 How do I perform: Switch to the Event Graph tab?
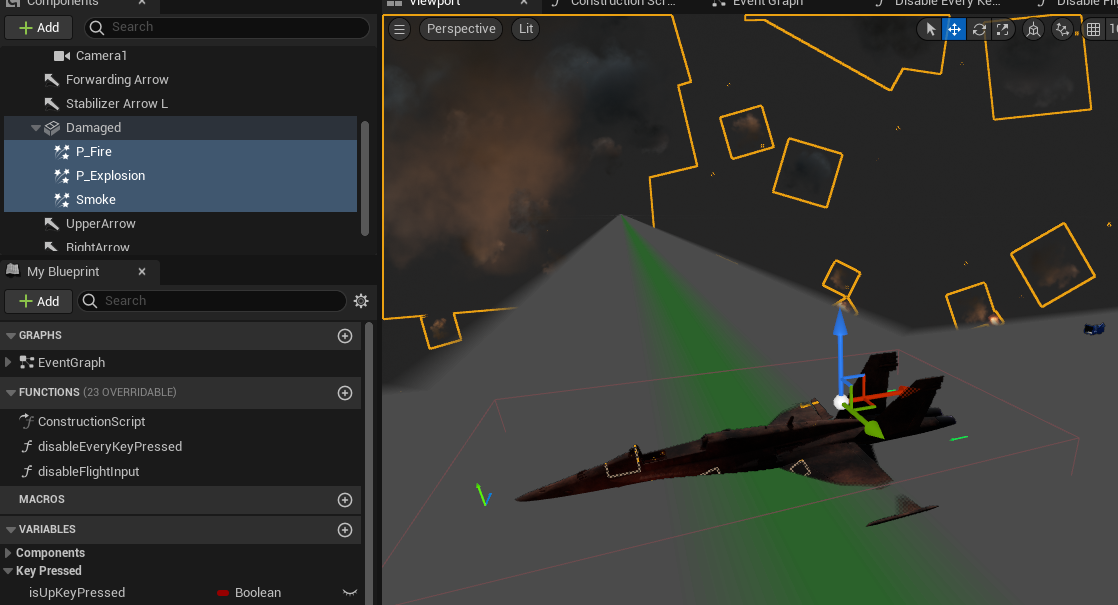coord(767,4)
